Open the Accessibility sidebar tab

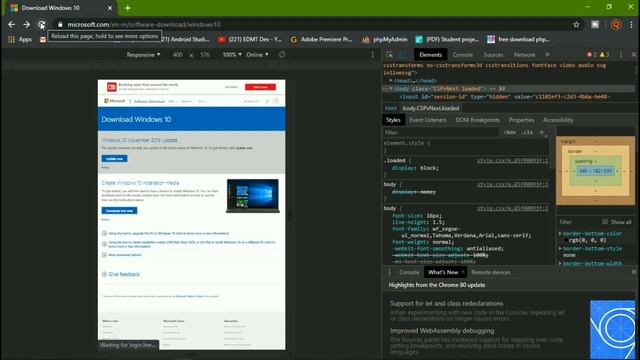tap(558, 120)
